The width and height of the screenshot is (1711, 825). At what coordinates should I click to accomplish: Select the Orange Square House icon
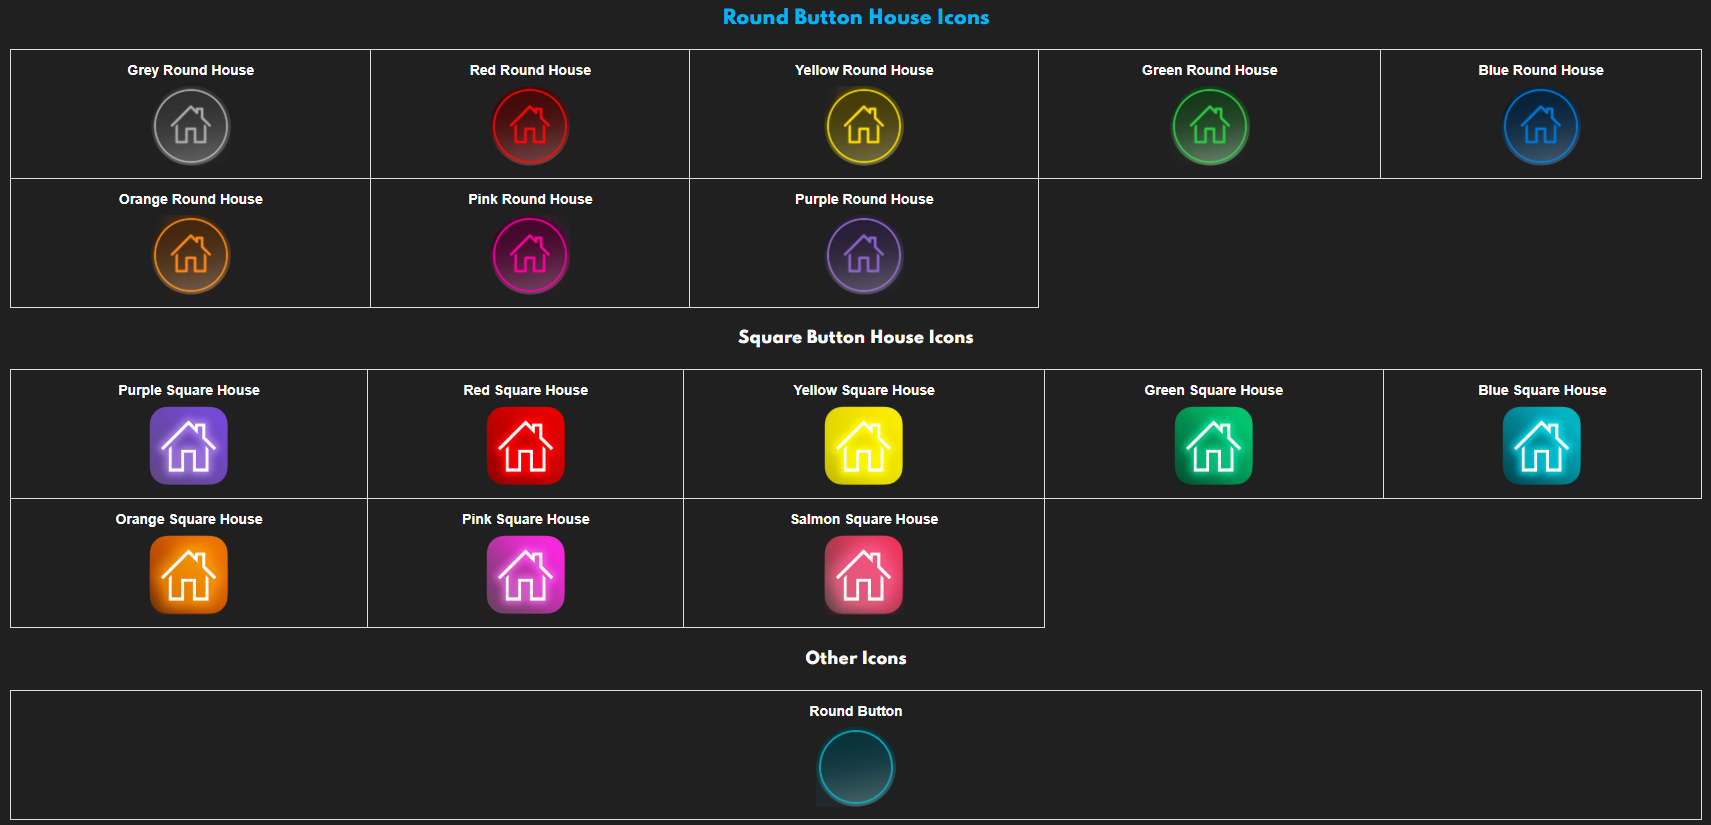(189, 575)
